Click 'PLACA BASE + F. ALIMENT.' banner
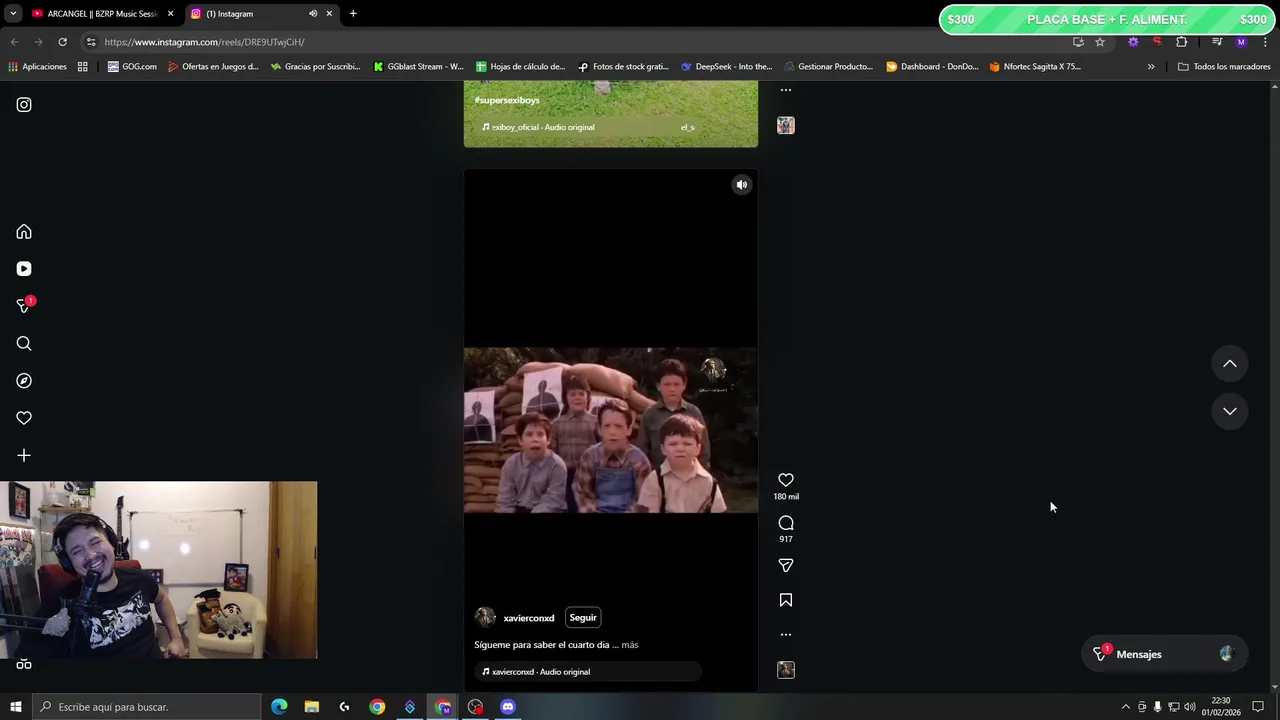The image size is (1280, 720). (1107, 19)
